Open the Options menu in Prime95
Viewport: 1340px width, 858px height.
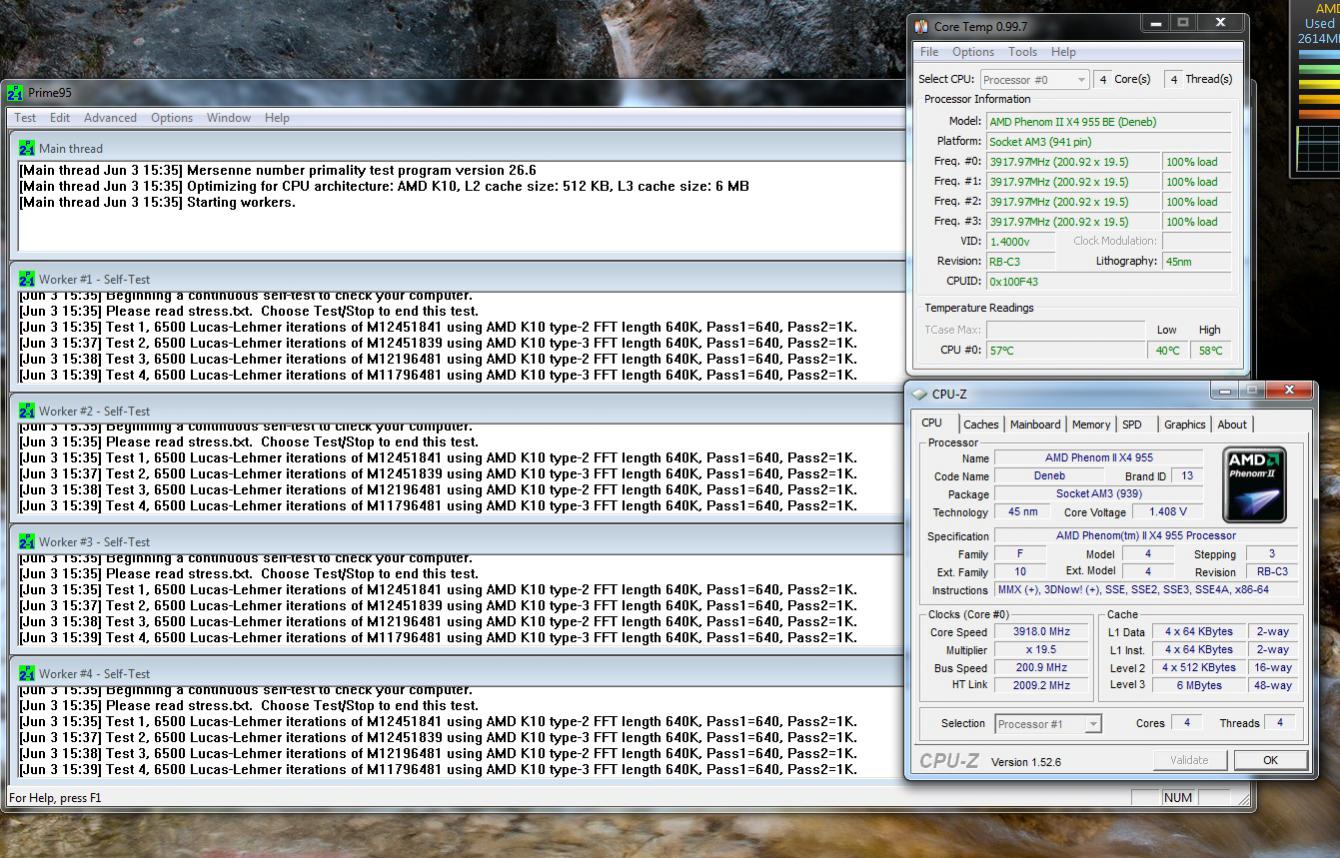(x=172, y=118)
